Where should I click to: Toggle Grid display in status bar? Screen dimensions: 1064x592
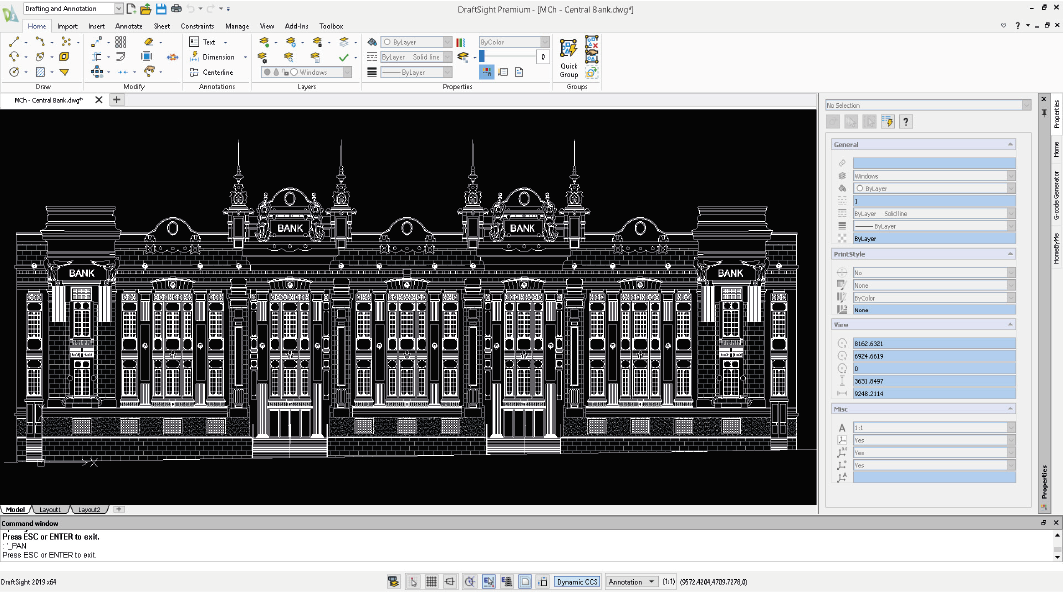pos(431,582)
